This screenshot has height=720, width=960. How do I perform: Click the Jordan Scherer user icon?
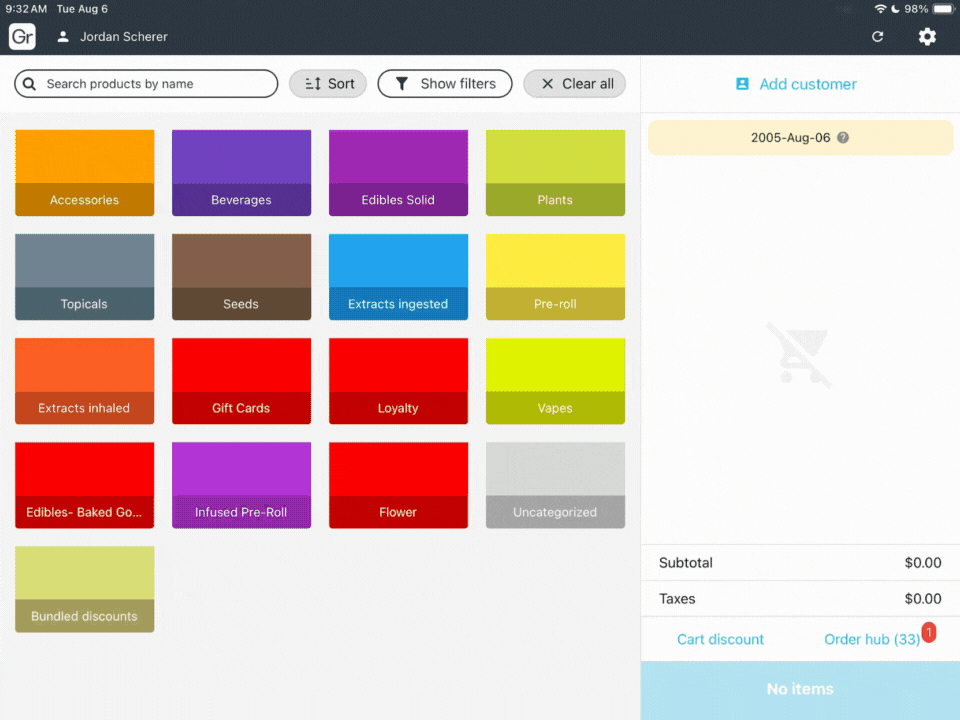tap(63, 37)
